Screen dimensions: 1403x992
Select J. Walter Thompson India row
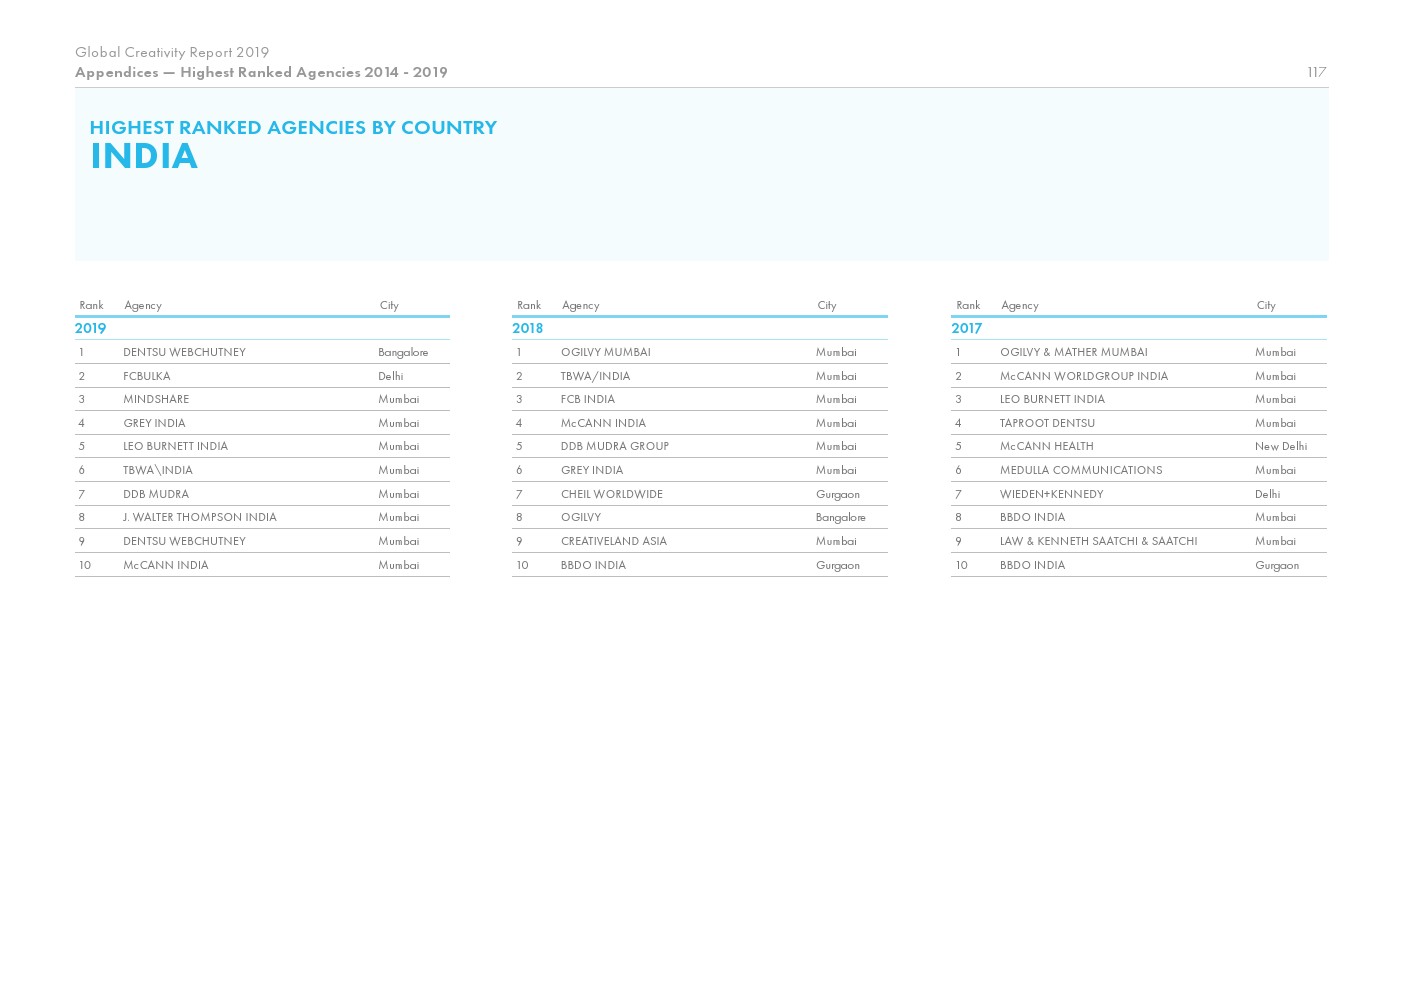200,517
